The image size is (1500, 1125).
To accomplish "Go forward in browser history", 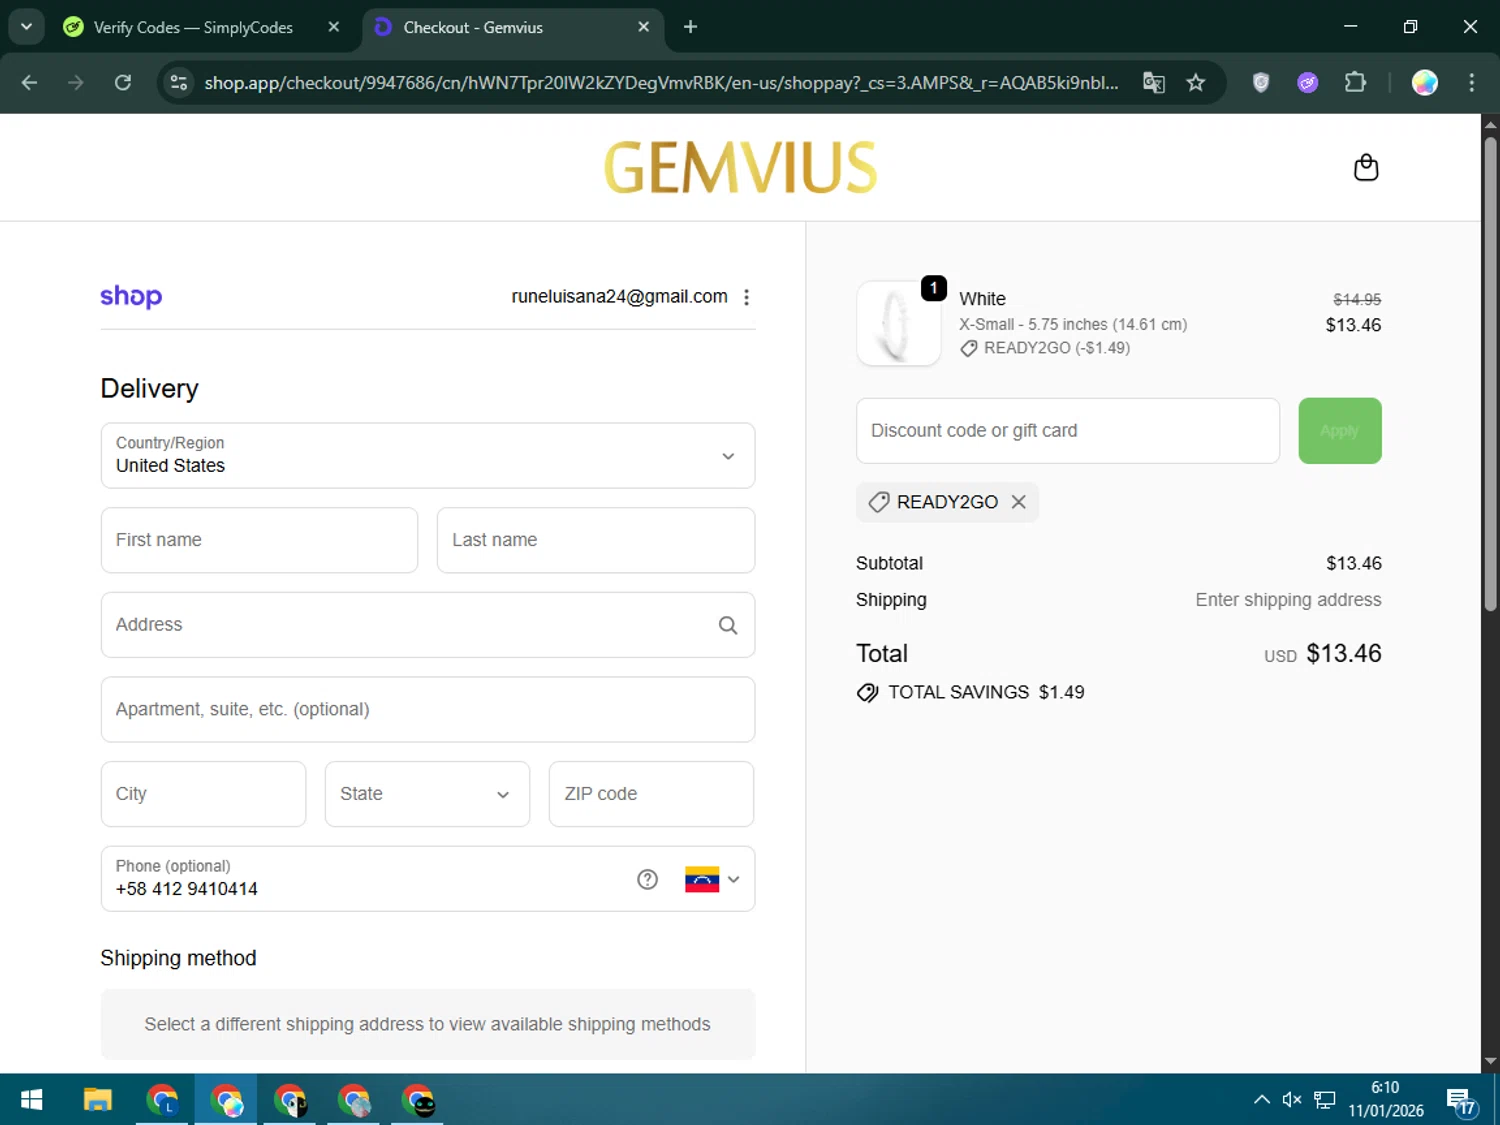I will coord(76,82).
